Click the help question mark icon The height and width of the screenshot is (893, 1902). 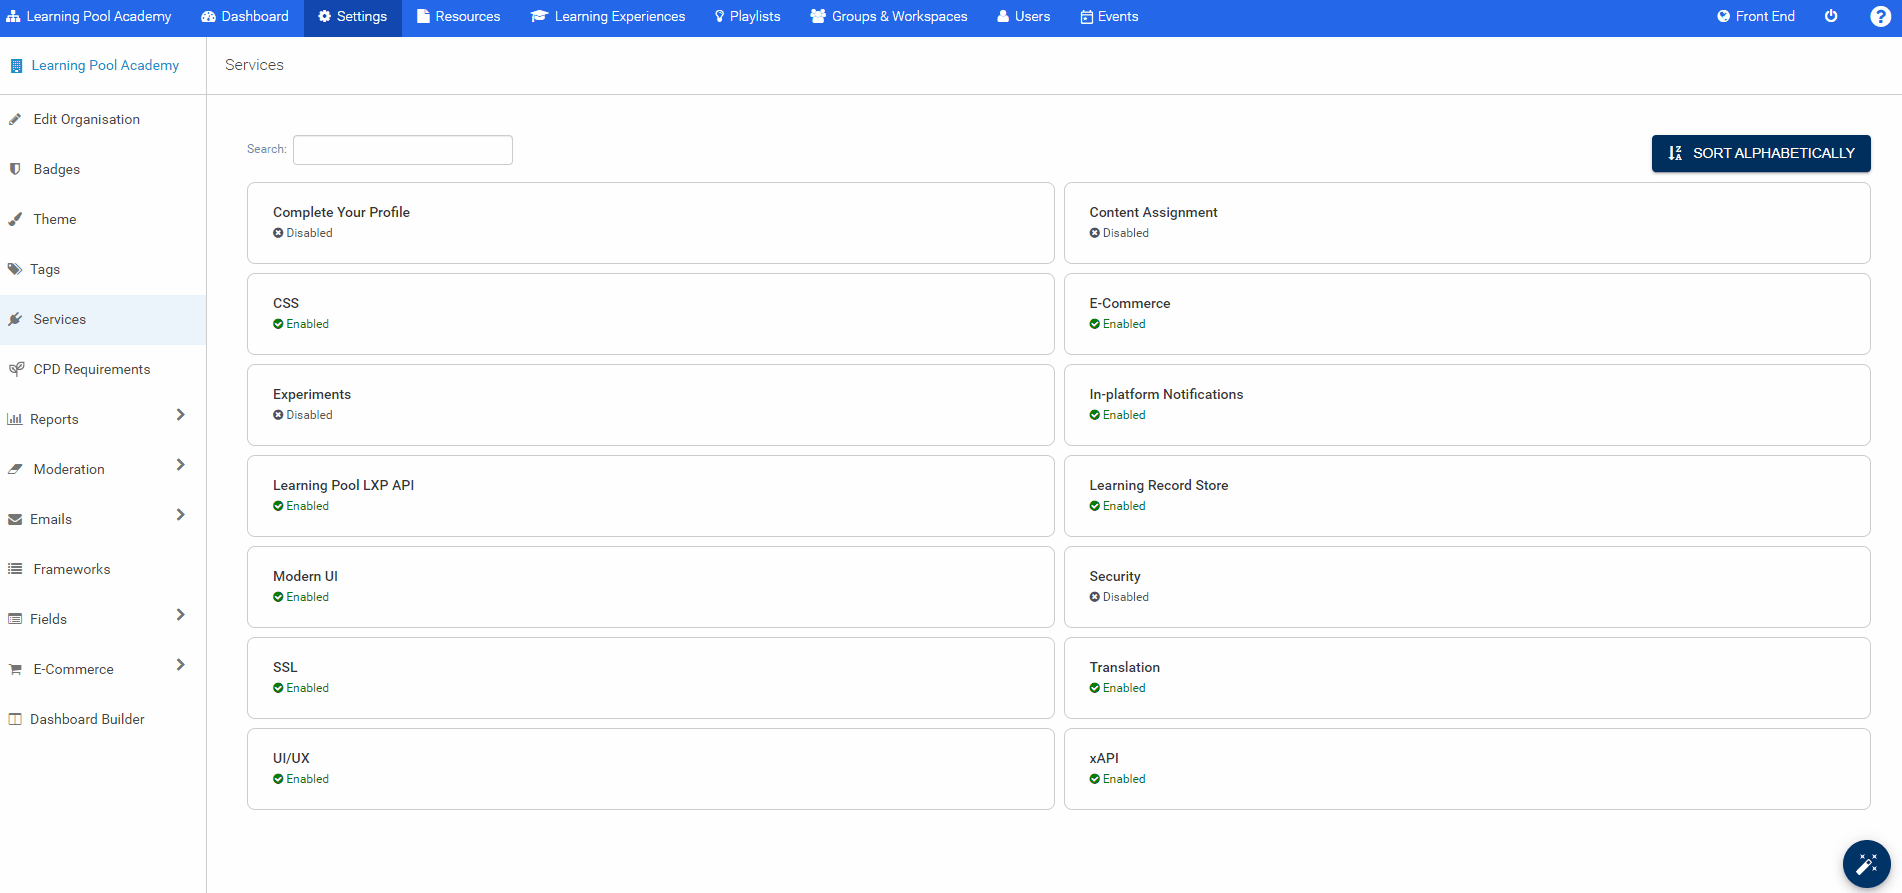tap(1880, 17)
